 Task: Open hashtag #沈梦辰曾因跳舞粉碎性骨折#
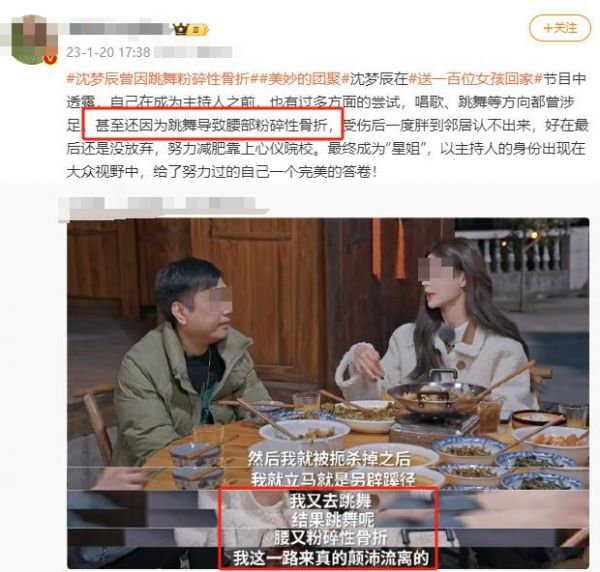[158, 79]
